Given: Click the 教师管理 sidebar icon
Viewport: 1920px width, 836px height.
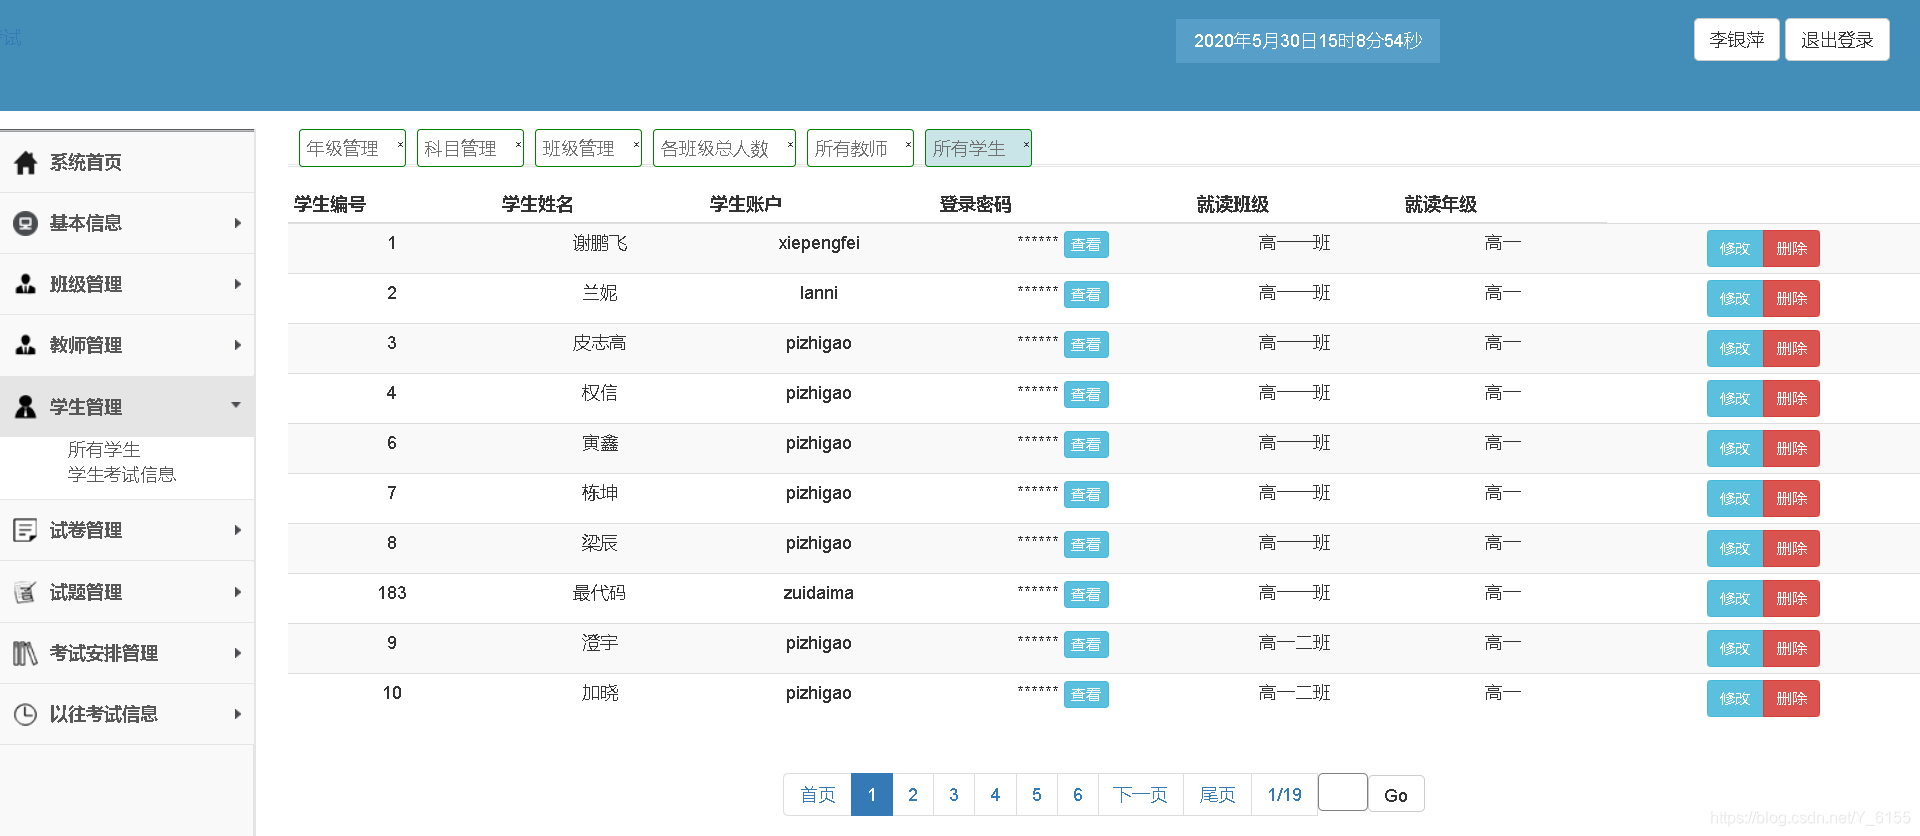Looking at the screenshot, I should coord(26,346).
